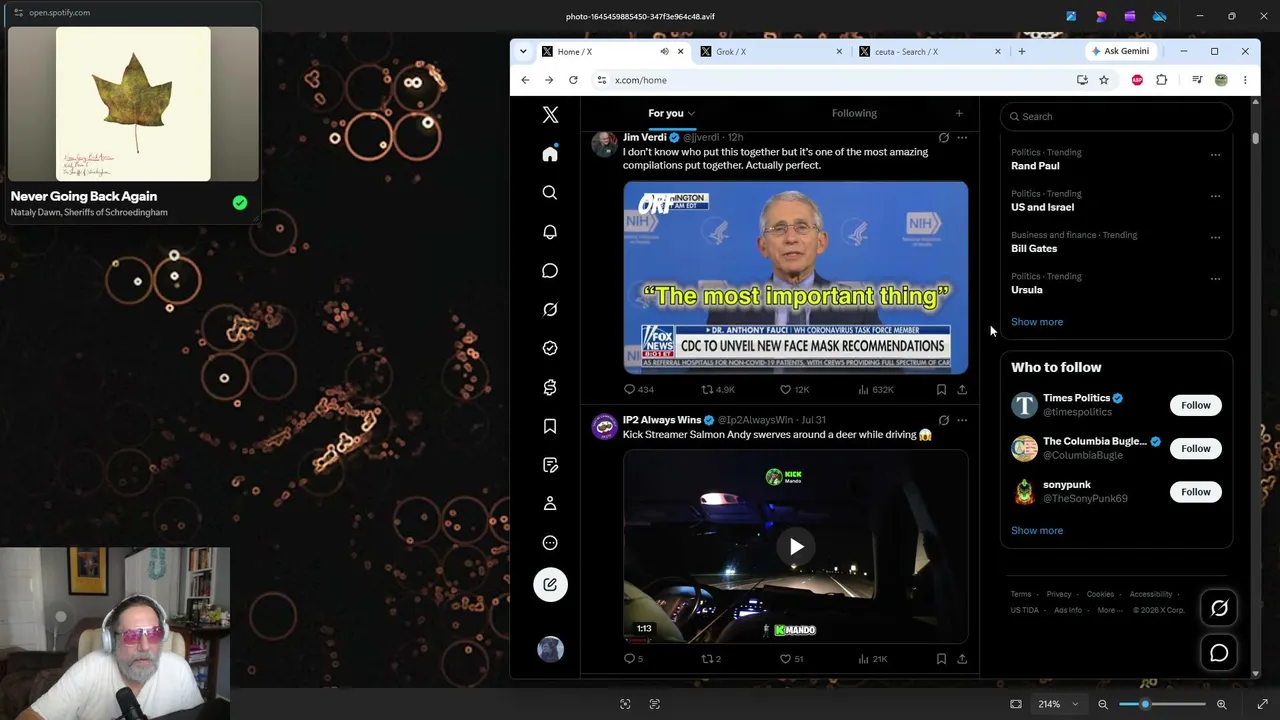Open more menu on IP2 Always Wins post
Viewport: 1280px width, 720px height.
point(962,420)
